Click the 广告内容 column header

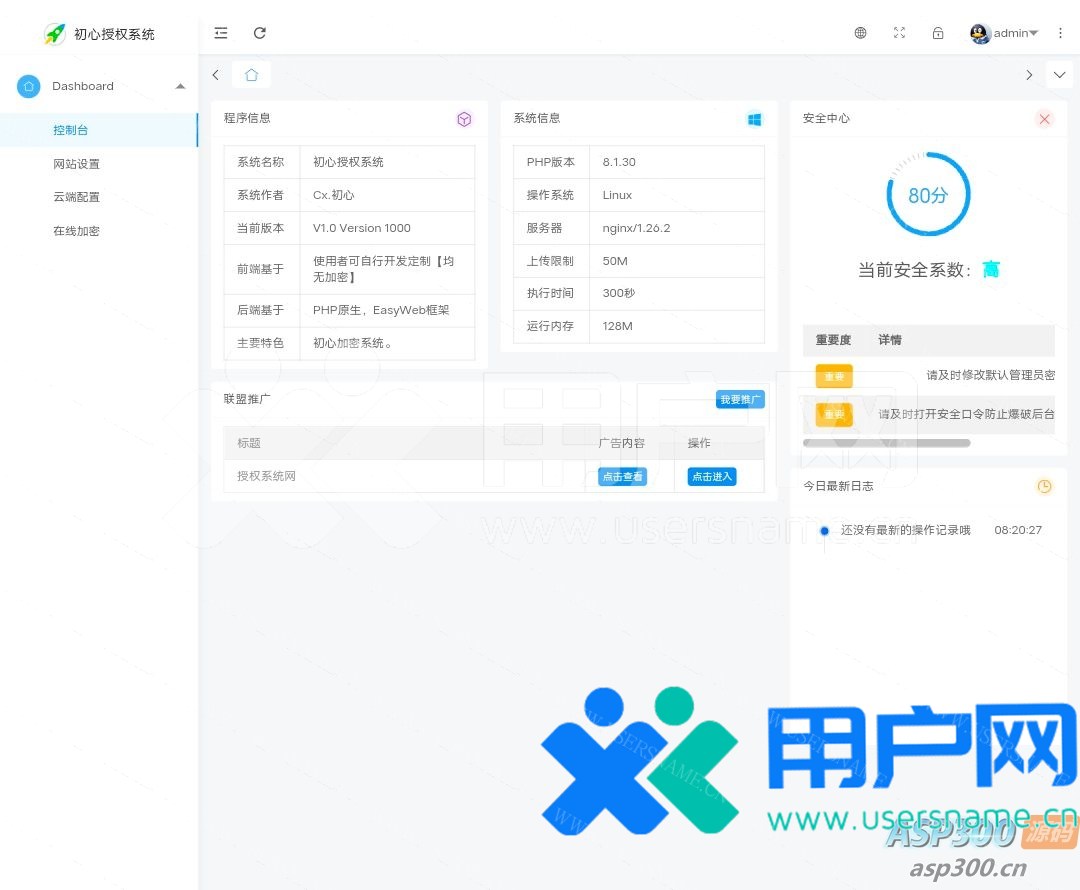point(621,443)
